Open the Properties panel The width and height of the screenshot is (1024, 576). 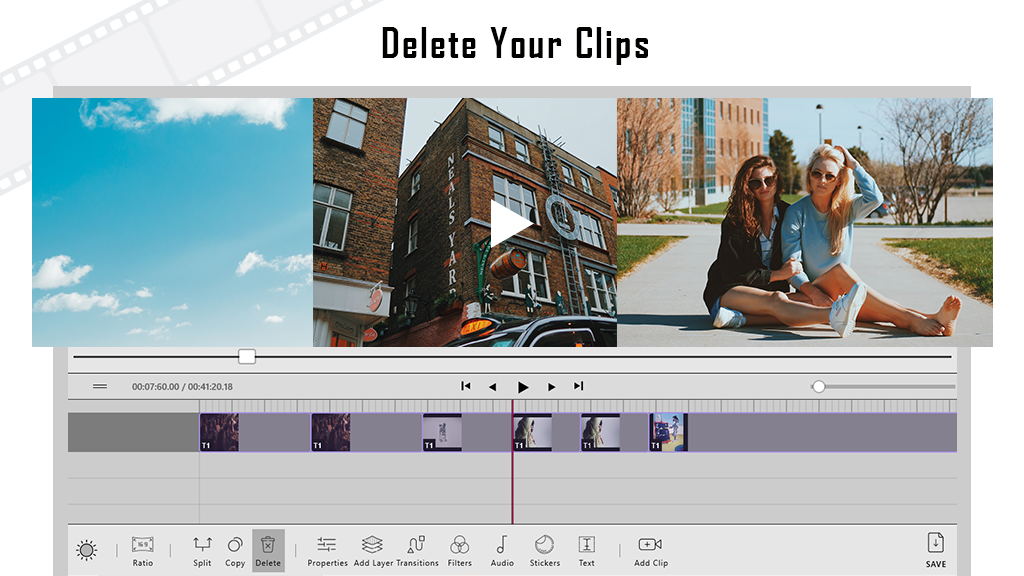pos(327,545)
